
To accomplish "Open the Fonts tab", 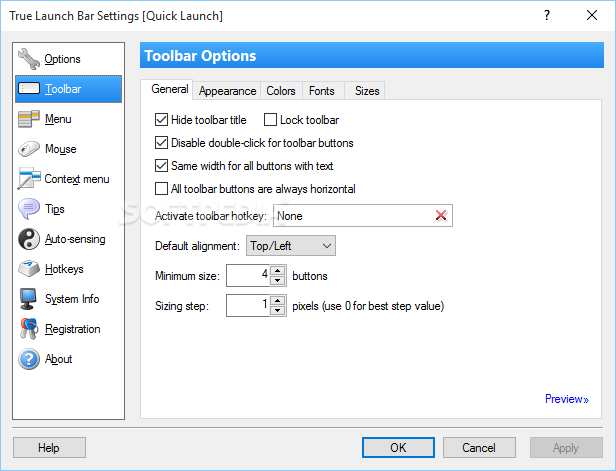I will click(x=322, y=91).
